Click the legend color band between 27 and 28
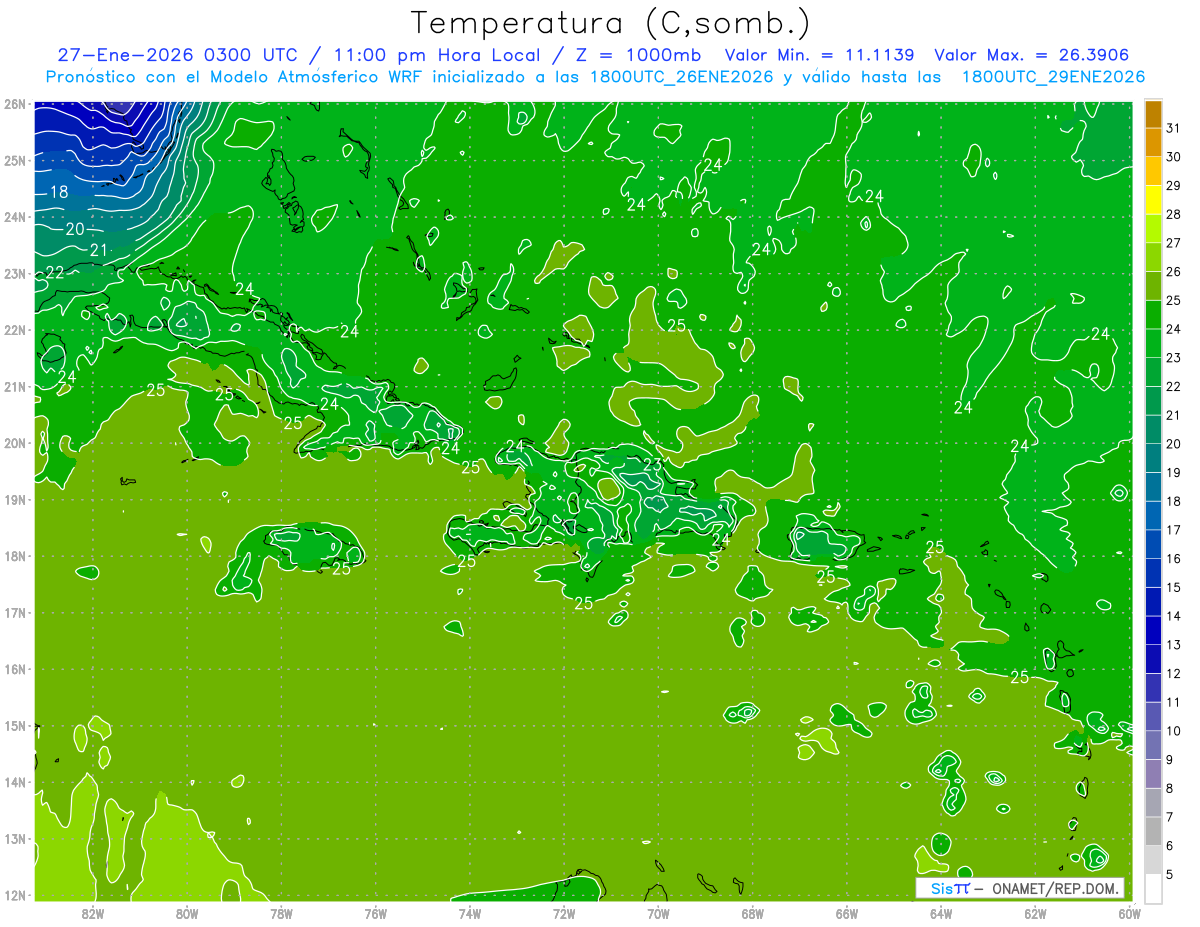Viewport: 1200px width, 927px height. (x=1153, y=228)
